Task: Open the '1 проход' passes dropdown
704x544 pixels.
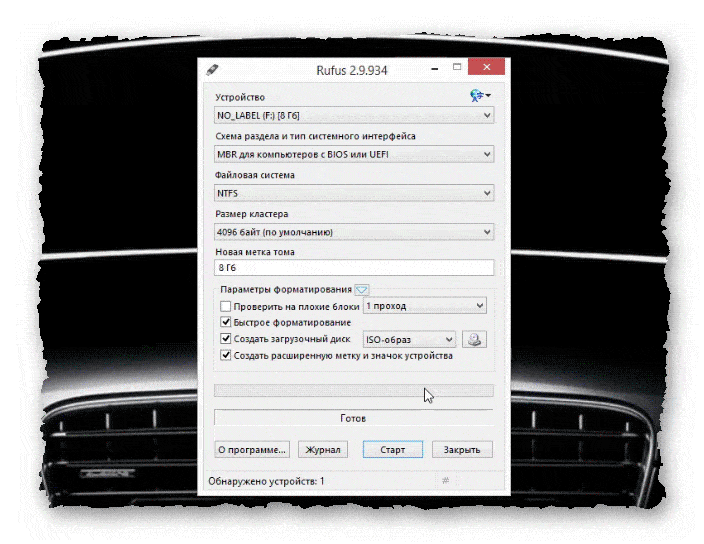Action: 424,306
